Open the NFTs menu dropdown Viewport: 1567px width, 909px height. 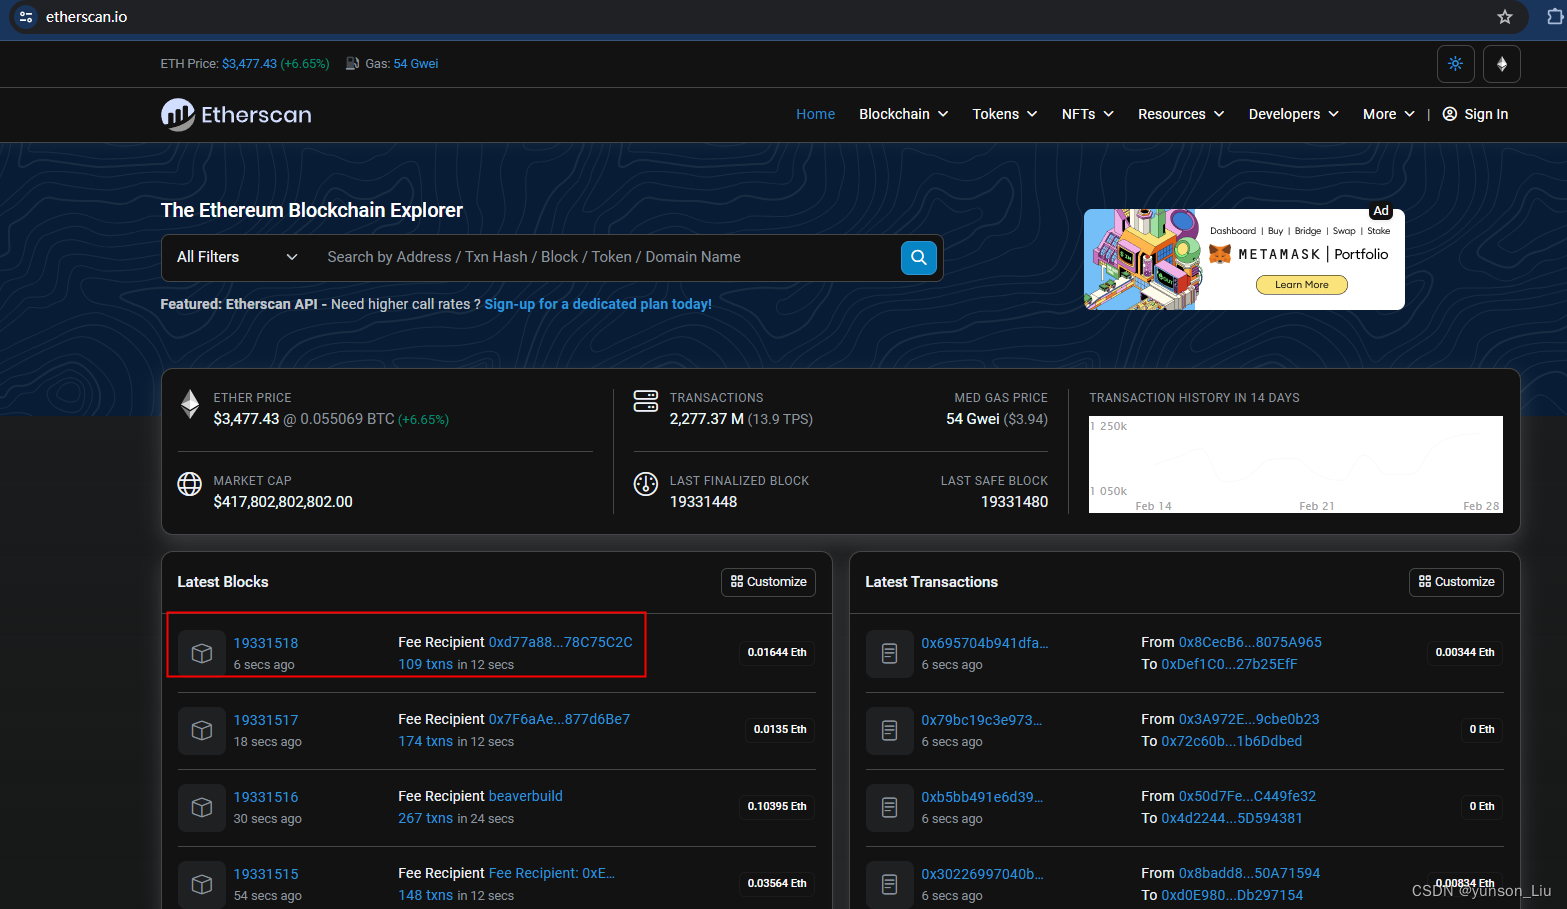[x=1087, y=114]
